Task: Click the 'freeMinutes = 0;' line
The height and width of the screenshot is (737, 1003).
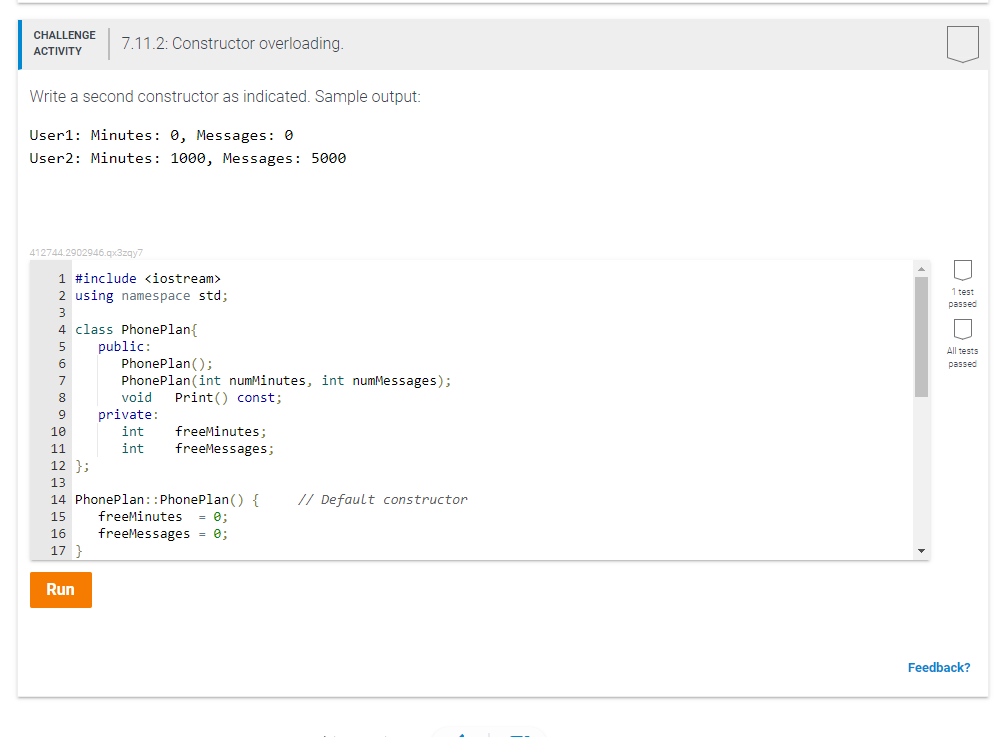Action: tap(163, 516)
